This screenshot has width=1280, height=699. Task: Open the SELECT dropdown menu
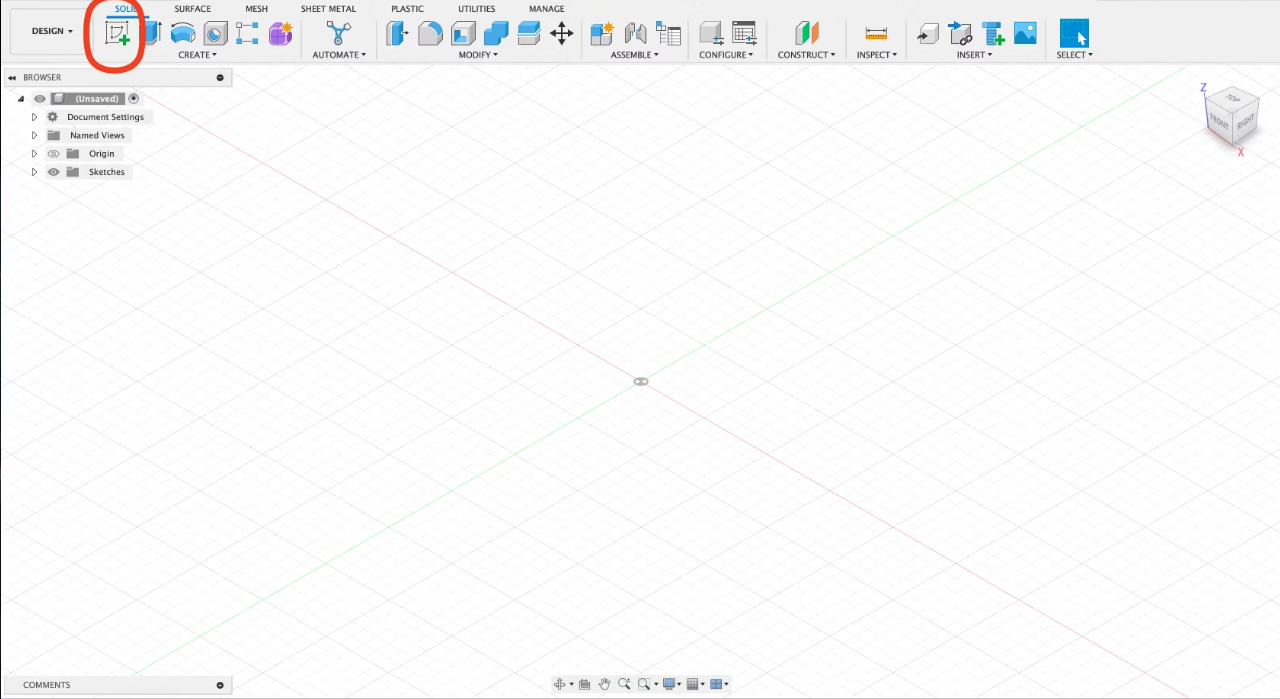point(1074,55)
